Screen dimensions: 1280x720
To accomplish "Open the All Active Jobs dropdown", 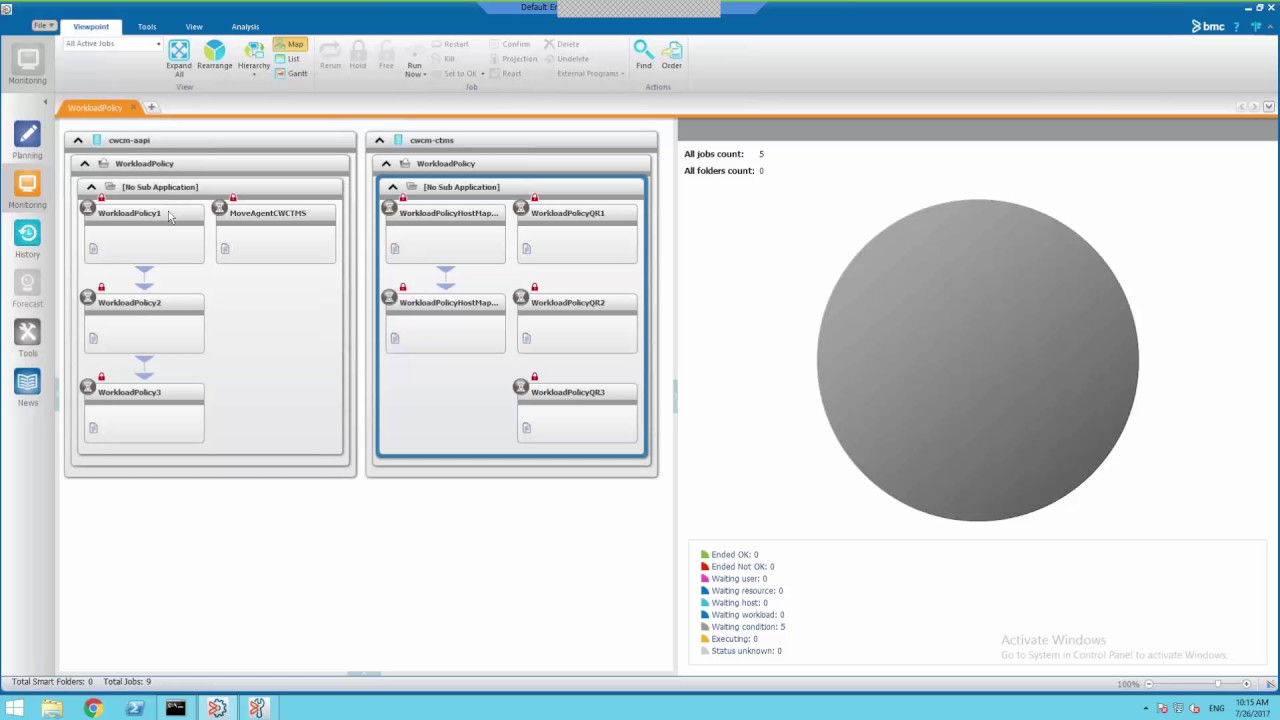I will click(113, 44).
